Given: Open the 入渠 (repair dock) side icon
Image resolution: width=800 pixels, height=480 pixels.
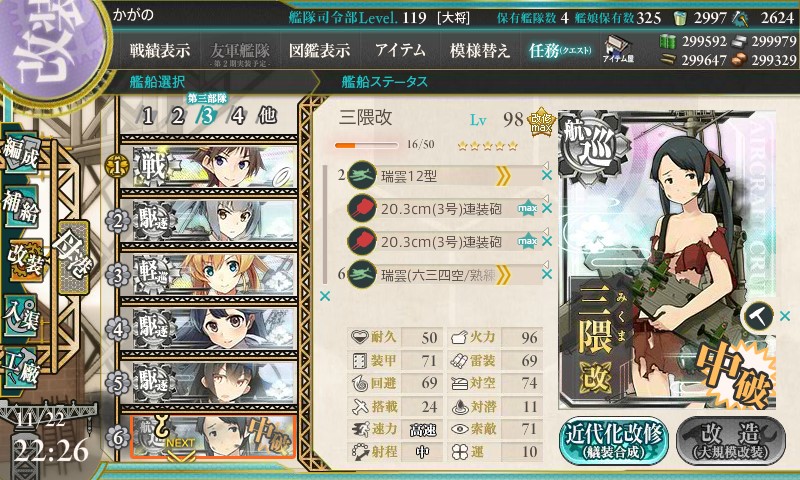Looking at the screenshot, I should click(20, 317).
